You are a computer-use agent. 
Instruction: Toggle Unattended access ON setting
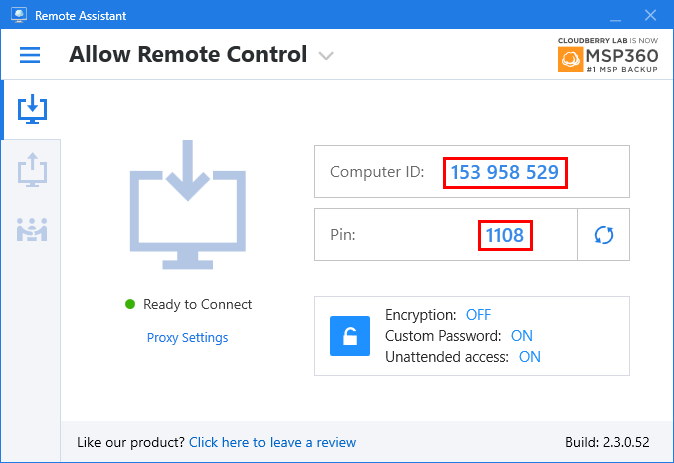click(x=530, y=357)
